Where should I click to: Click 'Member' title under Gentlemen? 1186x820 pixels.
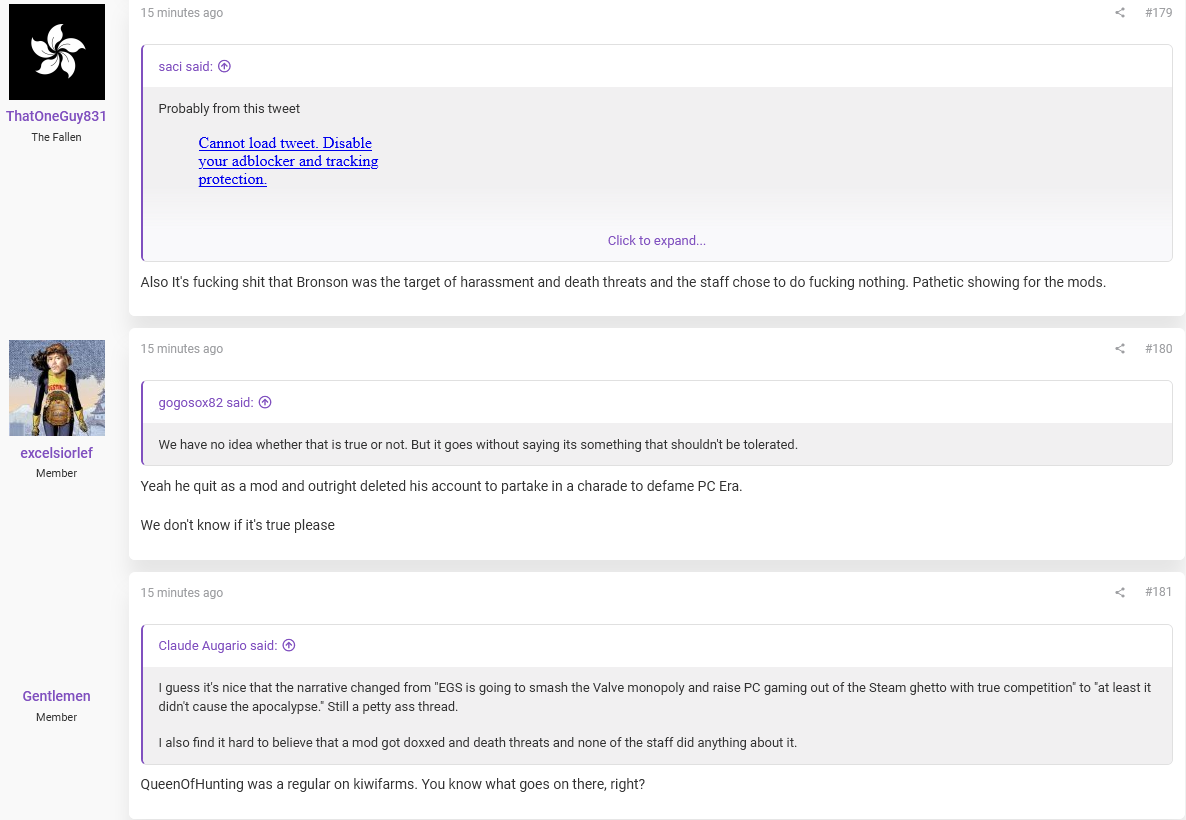coord(57,716)
